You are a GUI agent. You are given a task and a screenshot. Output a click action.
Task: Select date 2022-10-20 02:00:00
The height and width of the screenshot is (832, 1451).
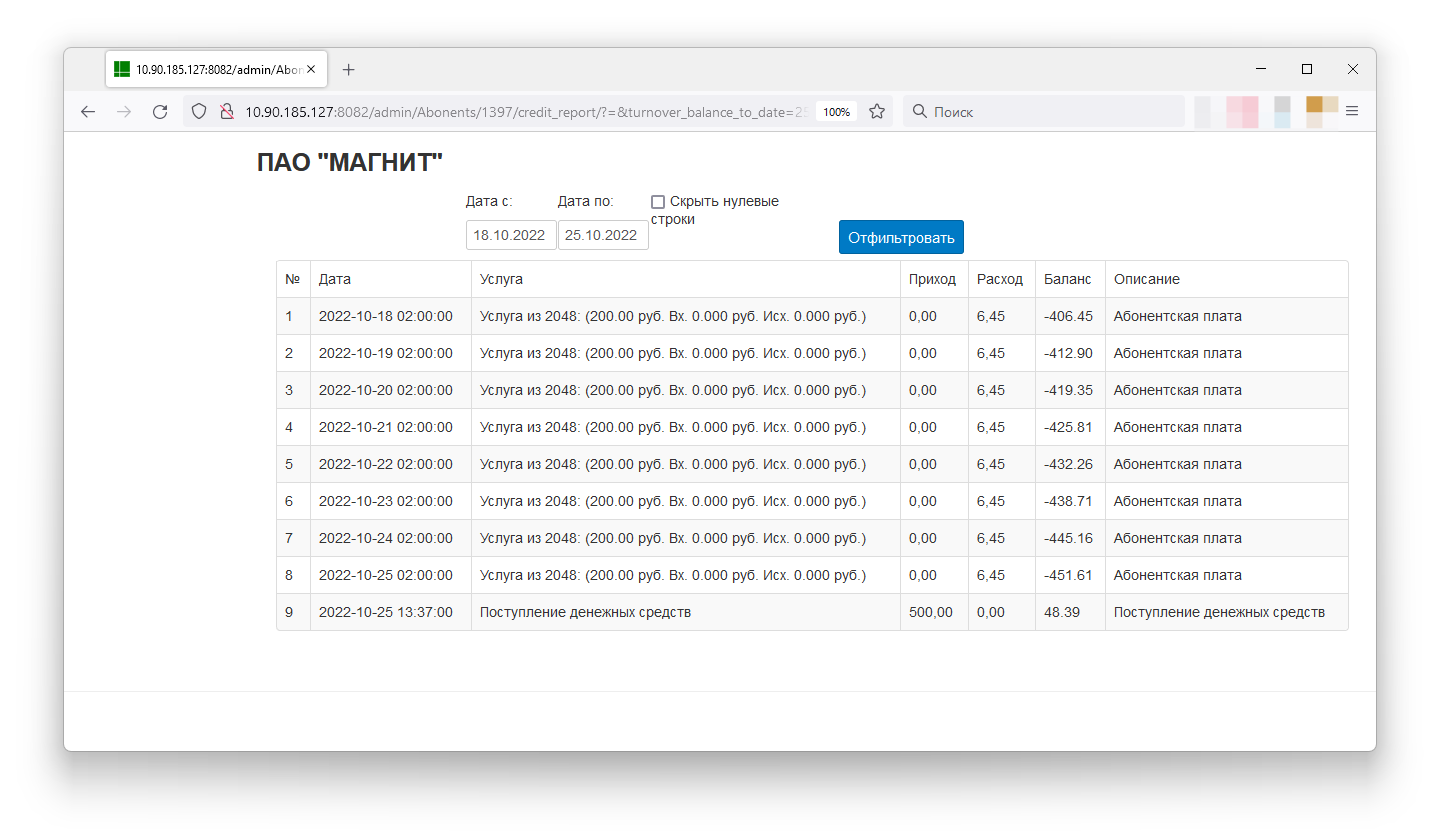click(386, 390)
